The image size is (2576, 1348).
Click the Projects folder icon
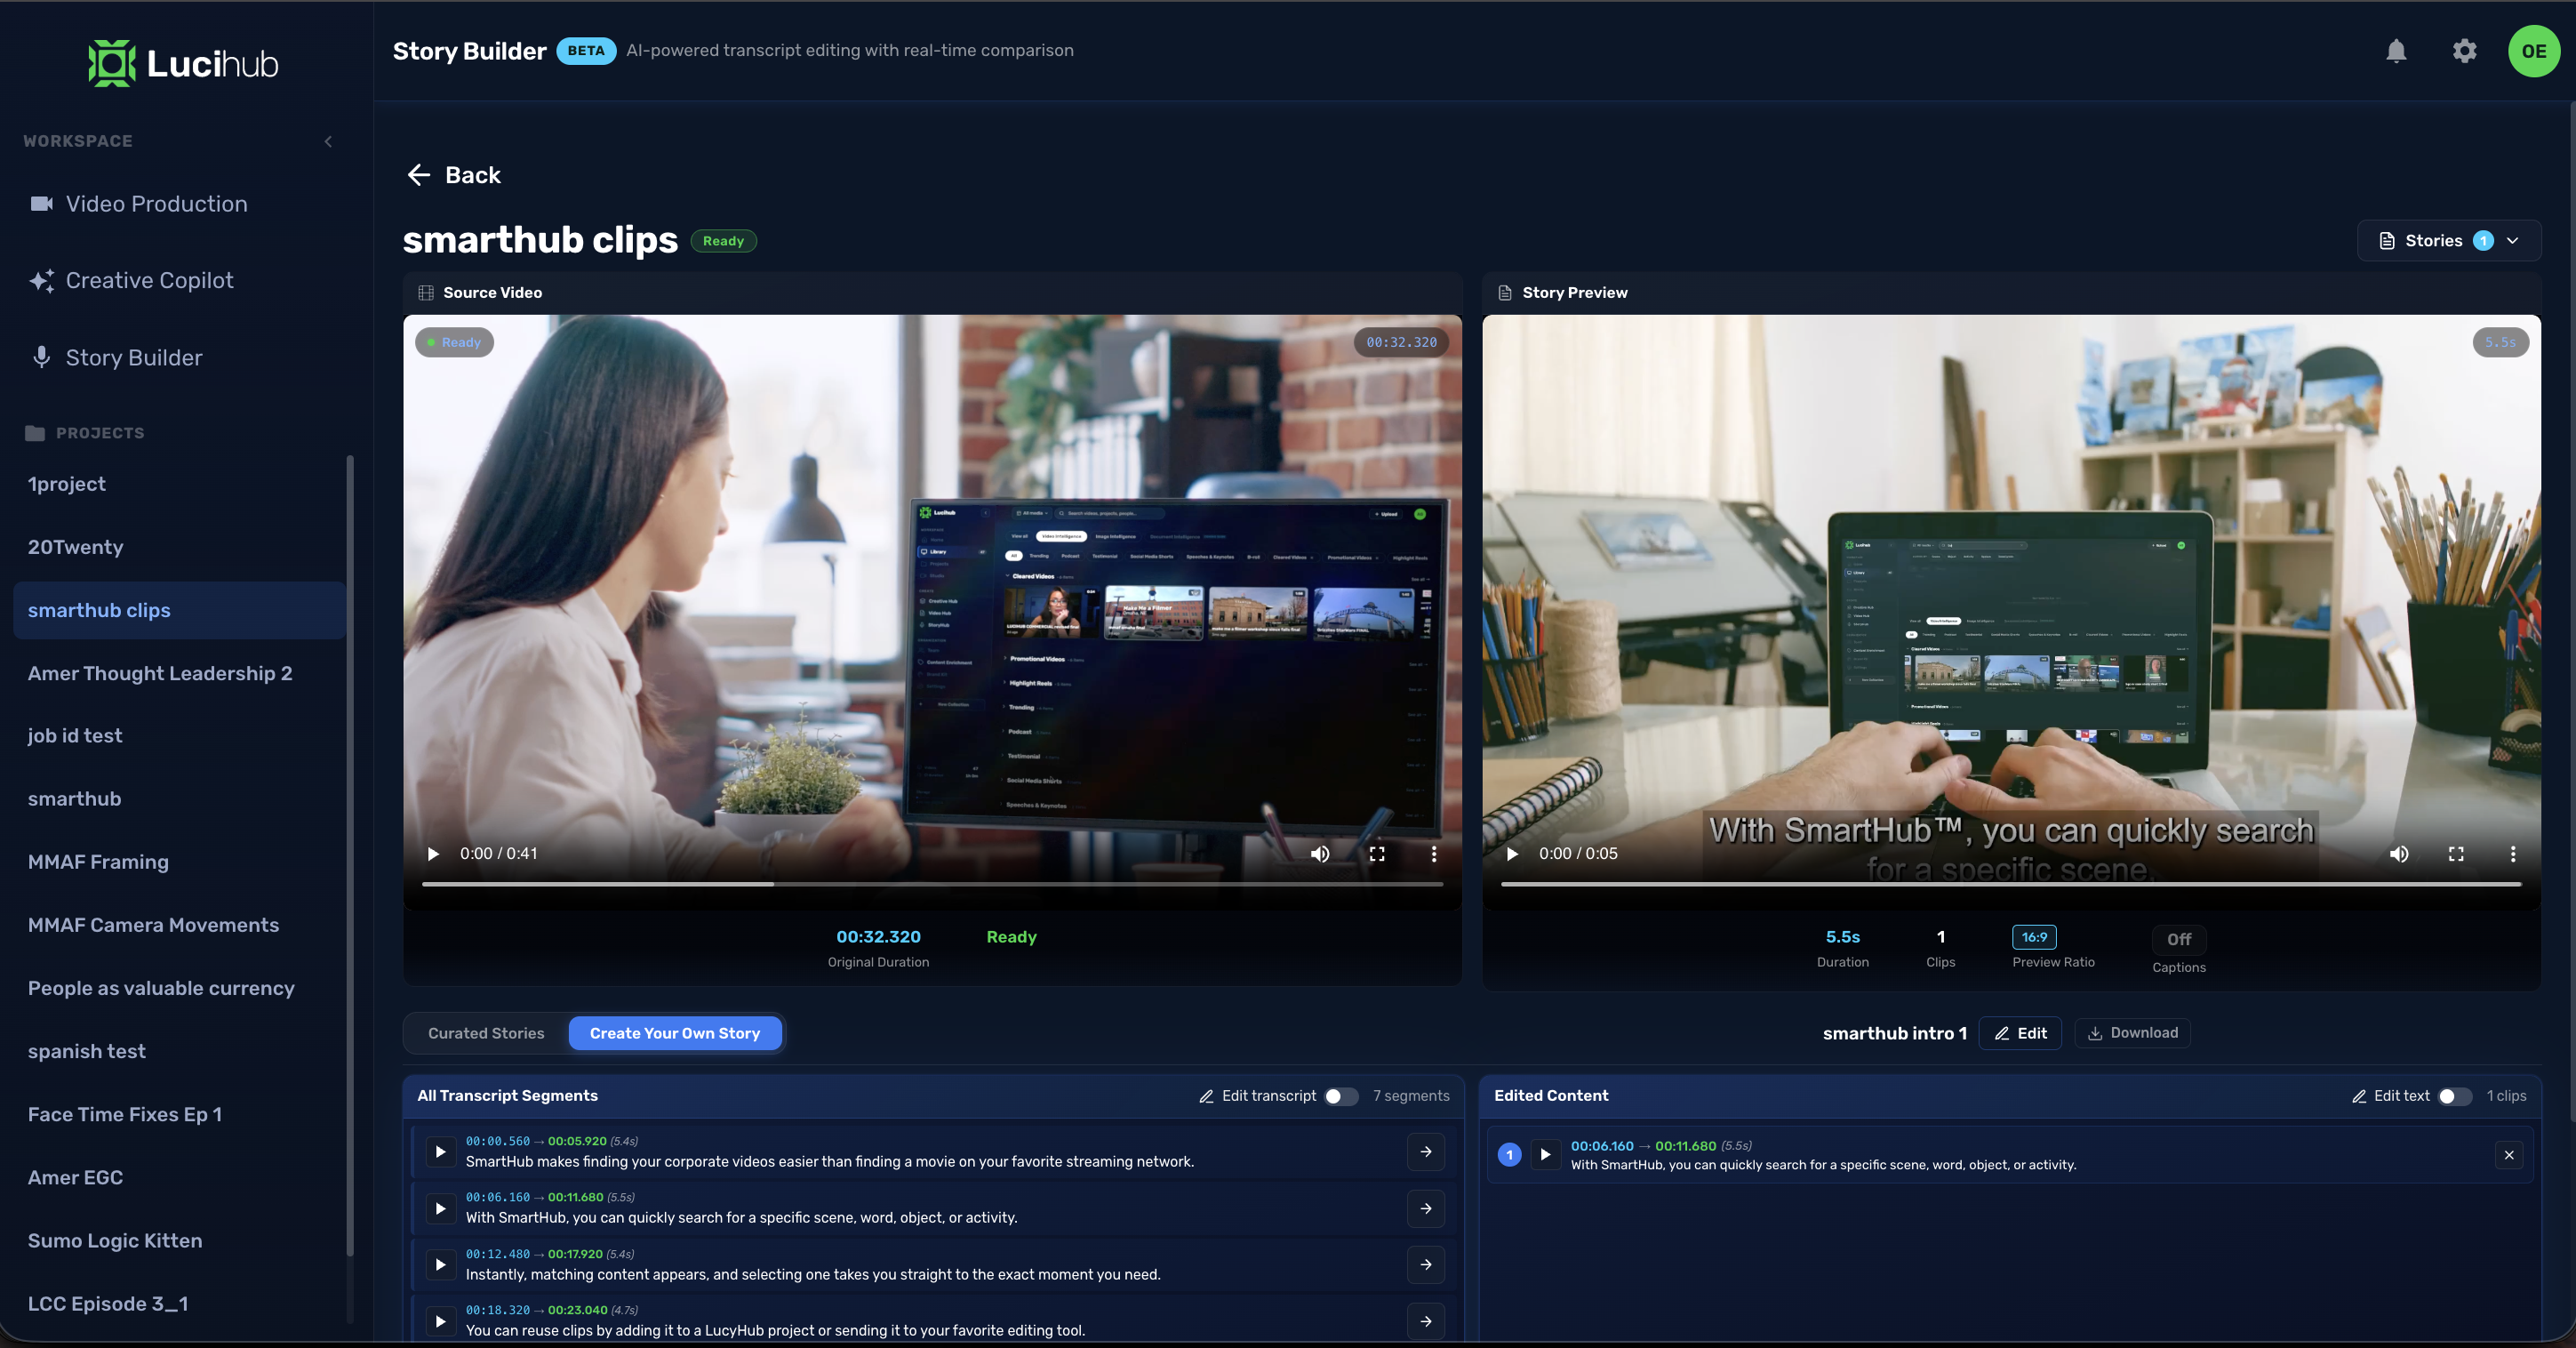(x=35, y=433)
